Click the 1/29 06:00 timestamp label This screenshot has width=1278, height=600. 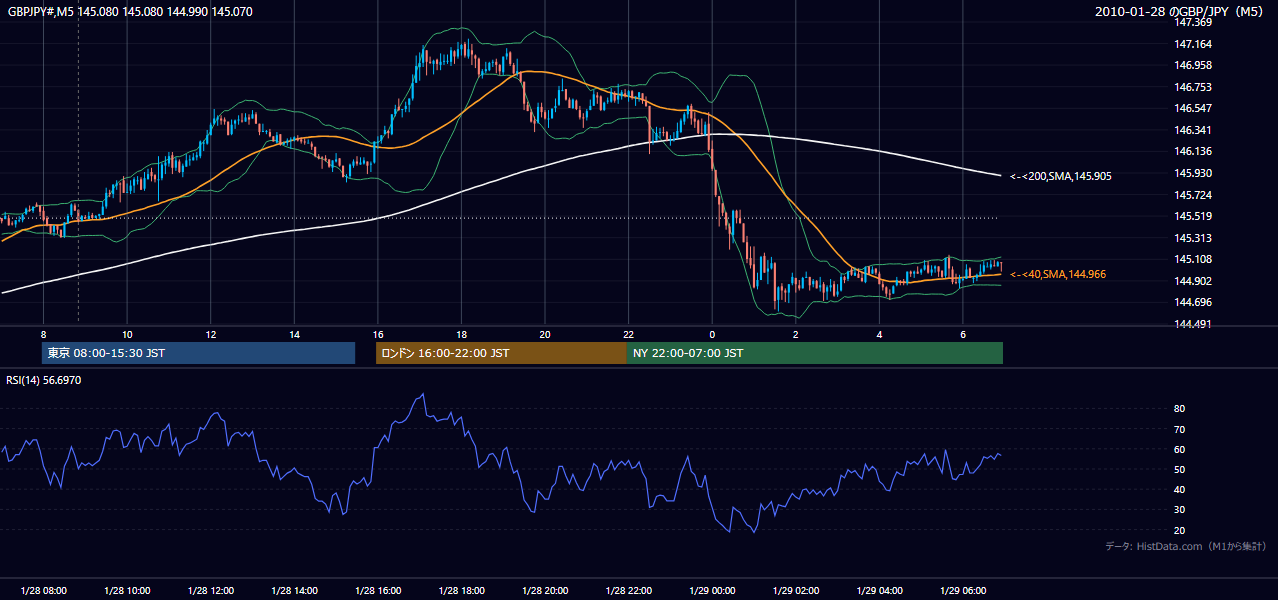pyautogui.click(x=962, y=590)
